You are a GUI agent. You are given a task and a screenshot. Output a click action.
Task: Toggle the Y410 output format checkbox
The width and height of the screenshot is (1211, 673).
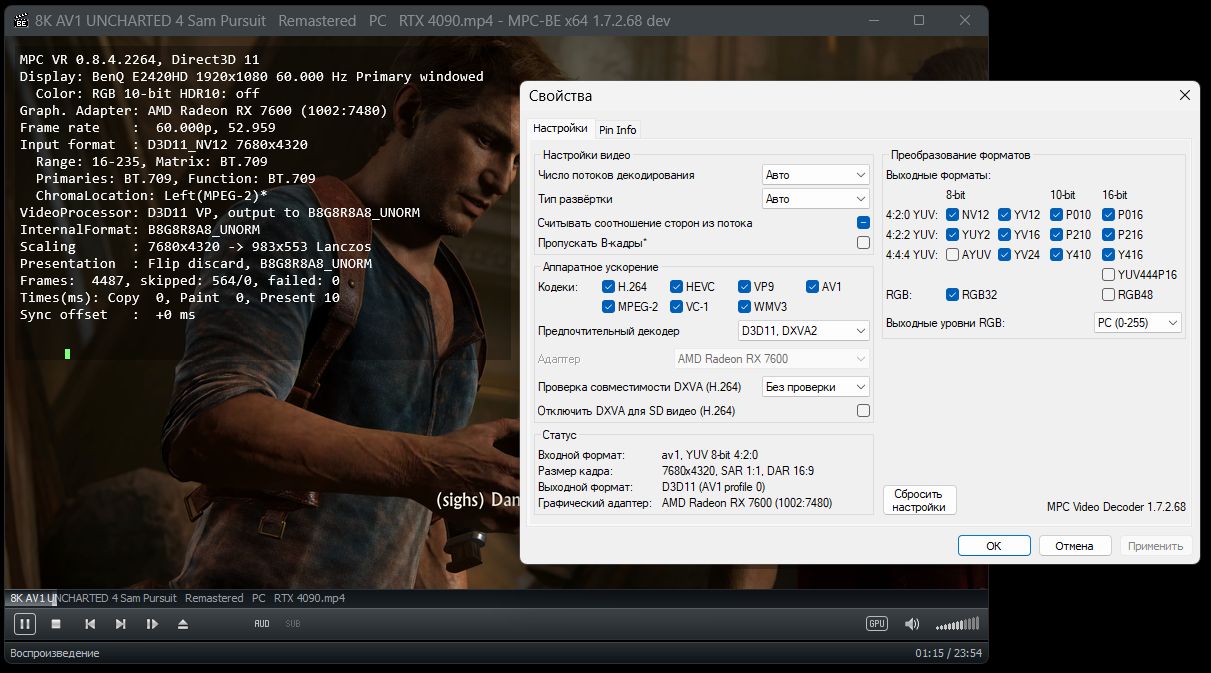pos(1057,255)
